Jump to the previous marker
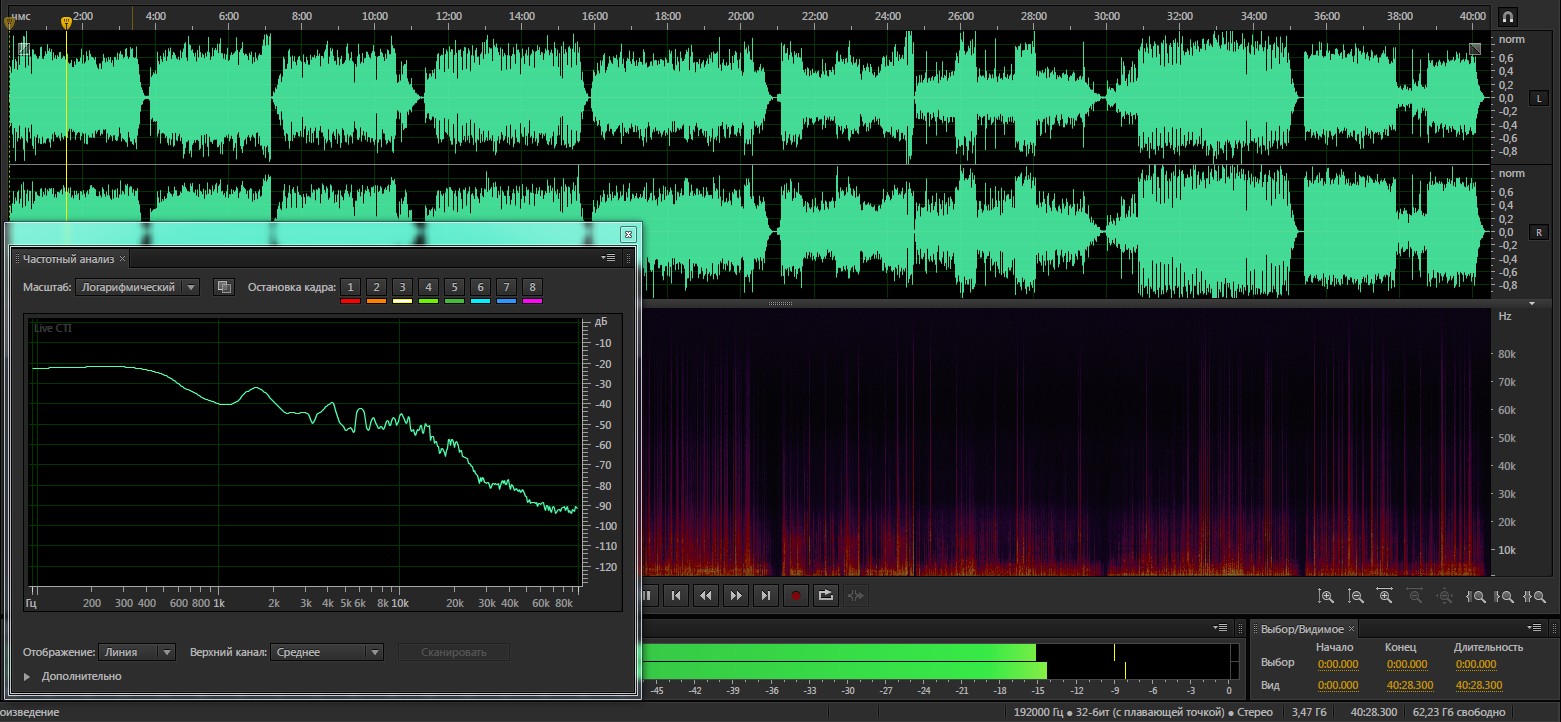The height and width of the screenshot is (722, 1561). pyautogui.click(x=676, y=595)
